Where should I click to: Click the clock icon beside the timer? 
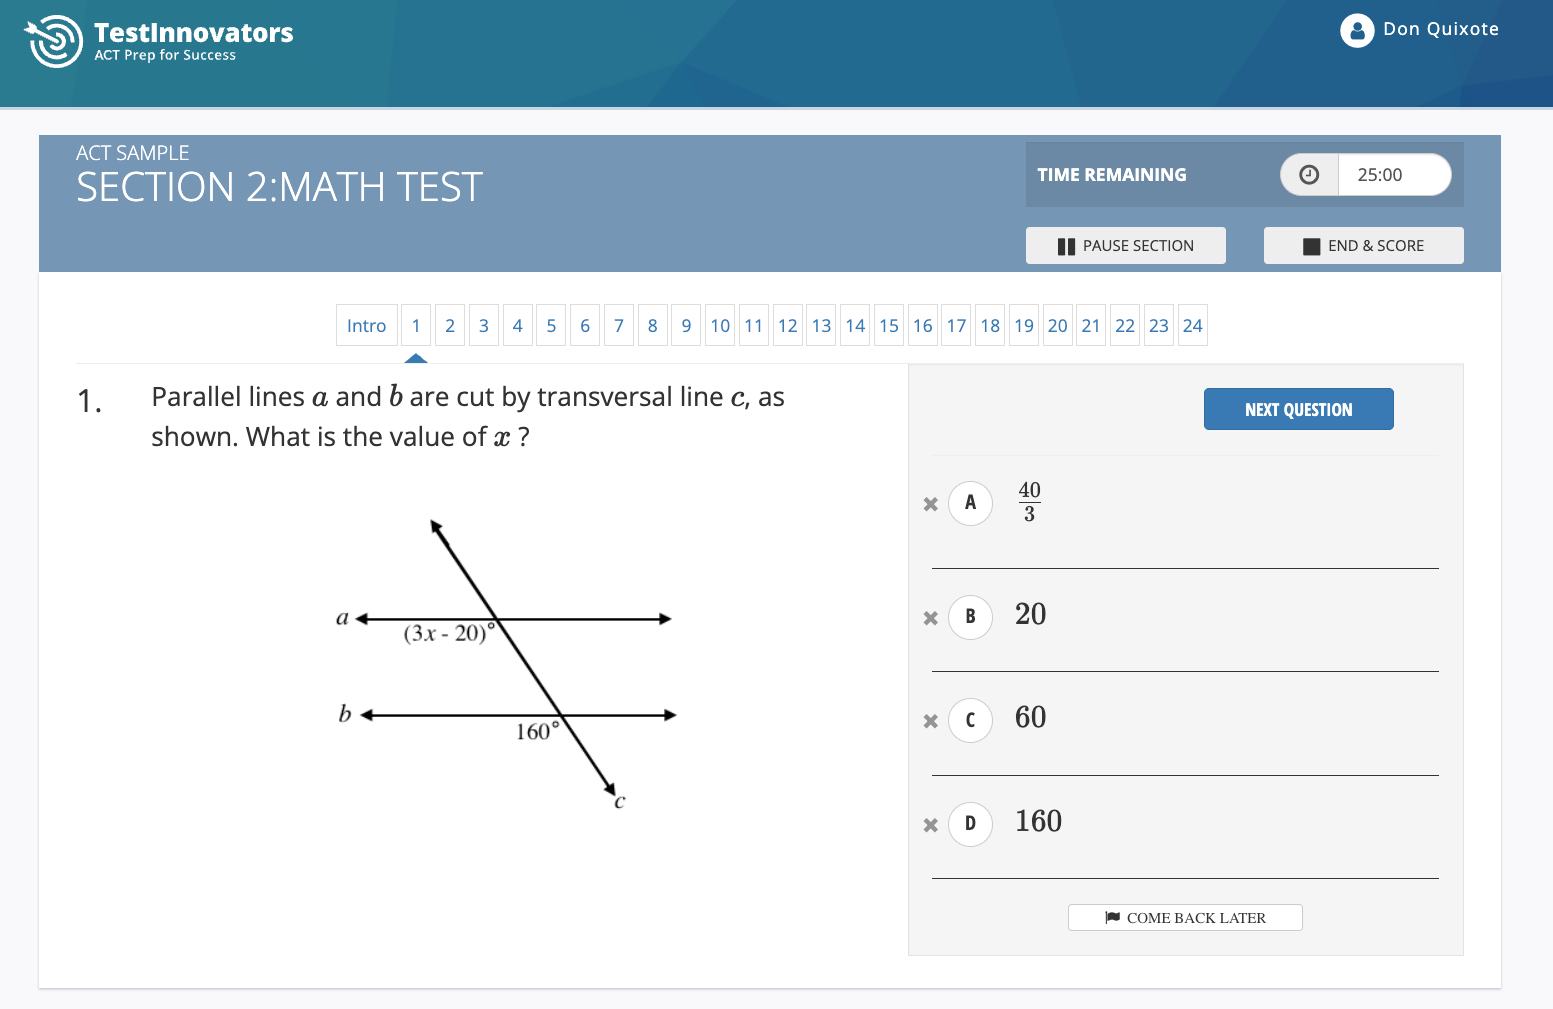pos(1308,174)
